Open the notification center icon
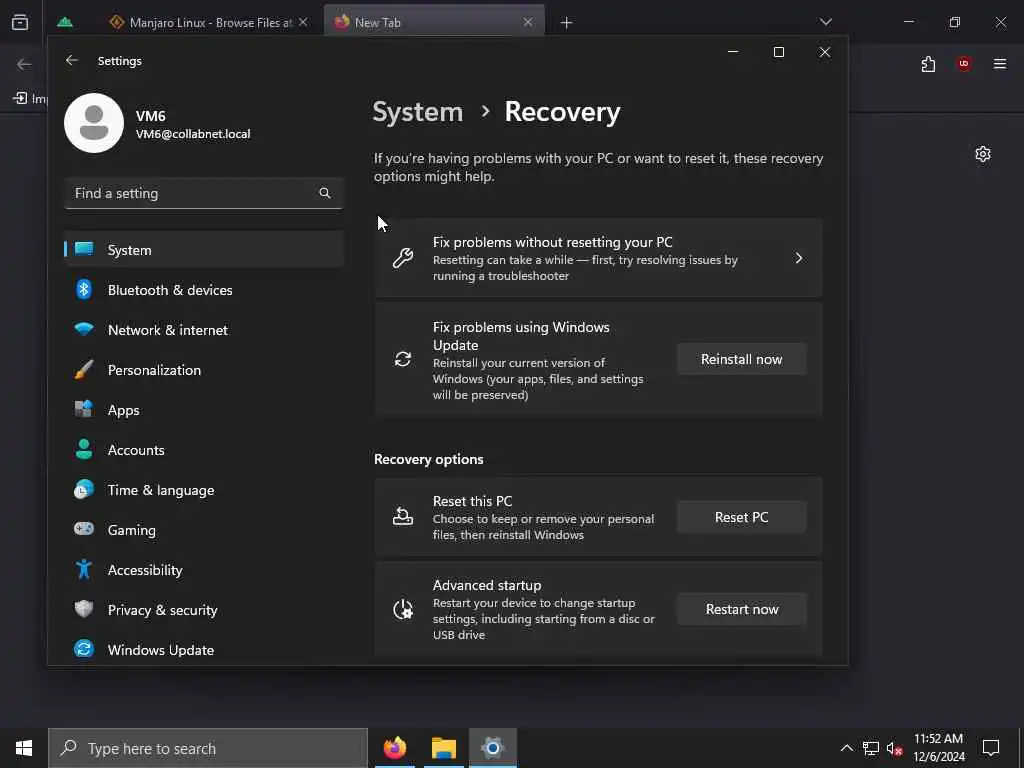Screen dimensions: 1024x768 pyautogui.click(x=991, y=748)
